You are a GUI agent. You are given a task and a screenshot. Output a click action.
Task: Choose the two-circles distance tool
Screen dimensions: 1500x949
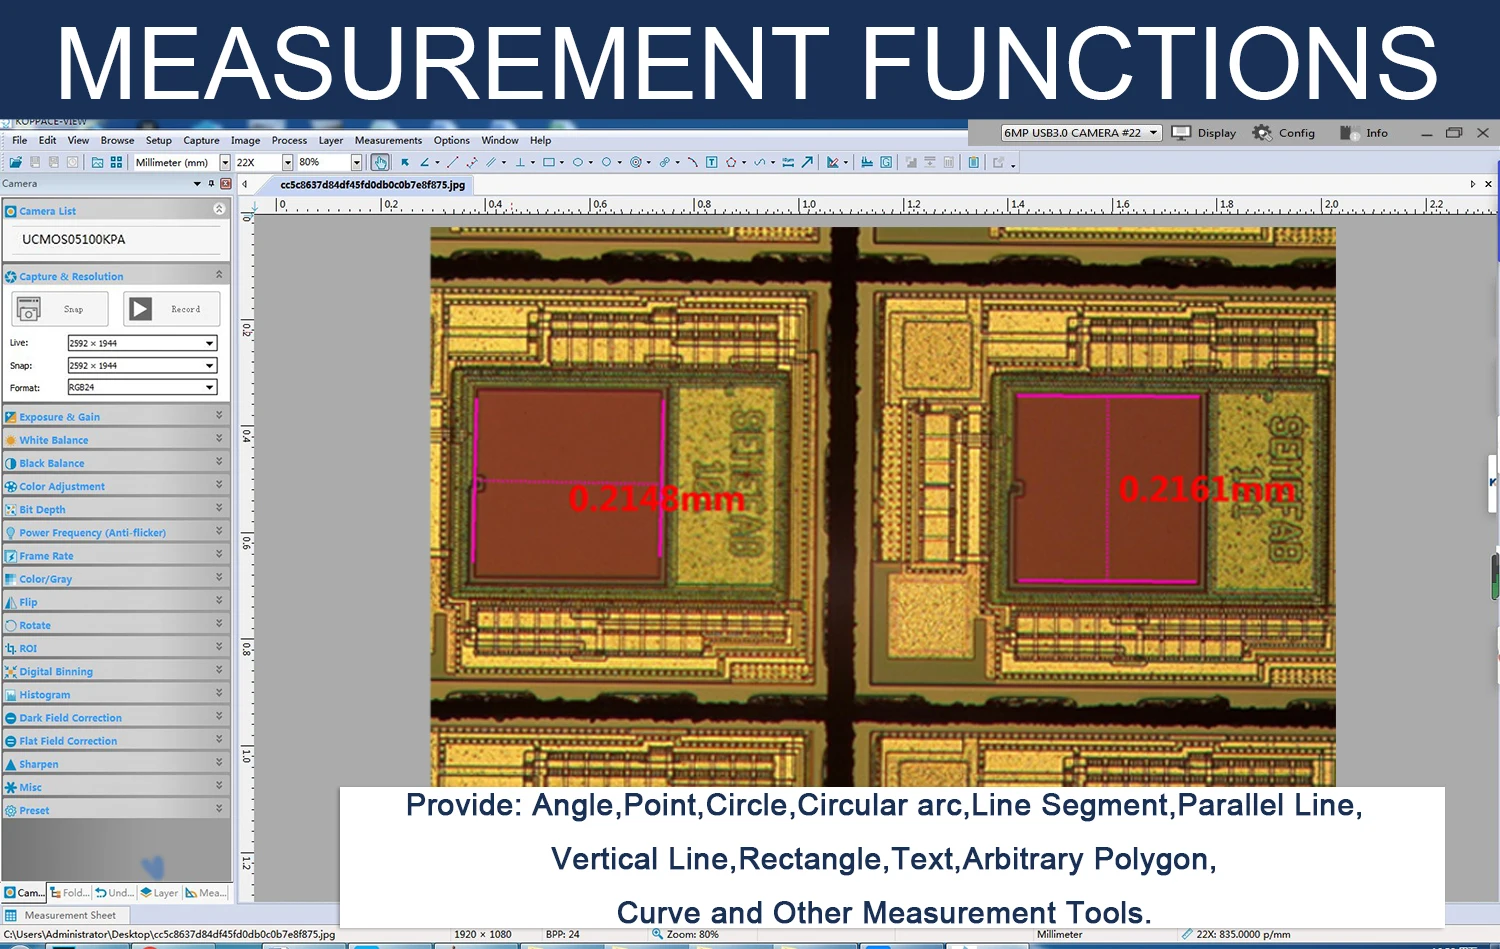point(665,162)
